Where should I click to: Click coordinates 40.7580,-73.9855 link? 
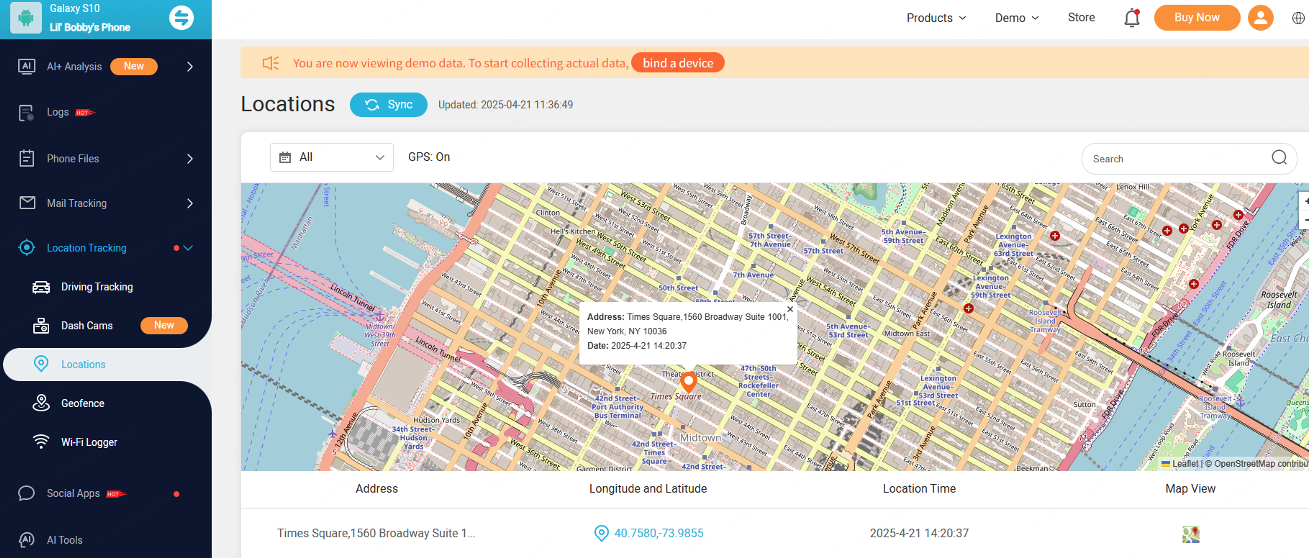[658, 534]
